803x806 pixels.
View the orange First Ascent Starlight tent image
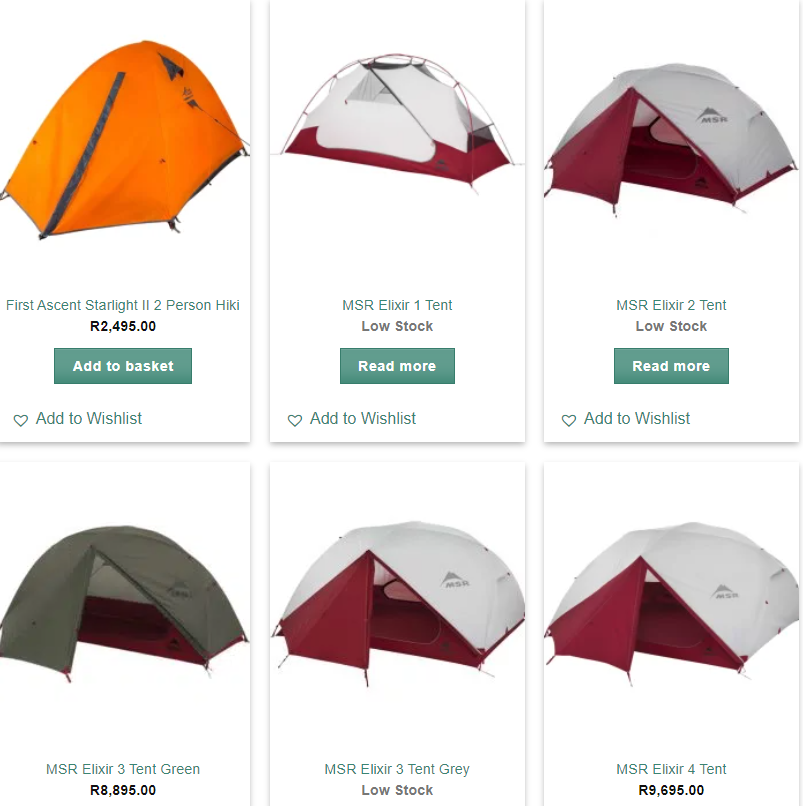coord(124,139)
